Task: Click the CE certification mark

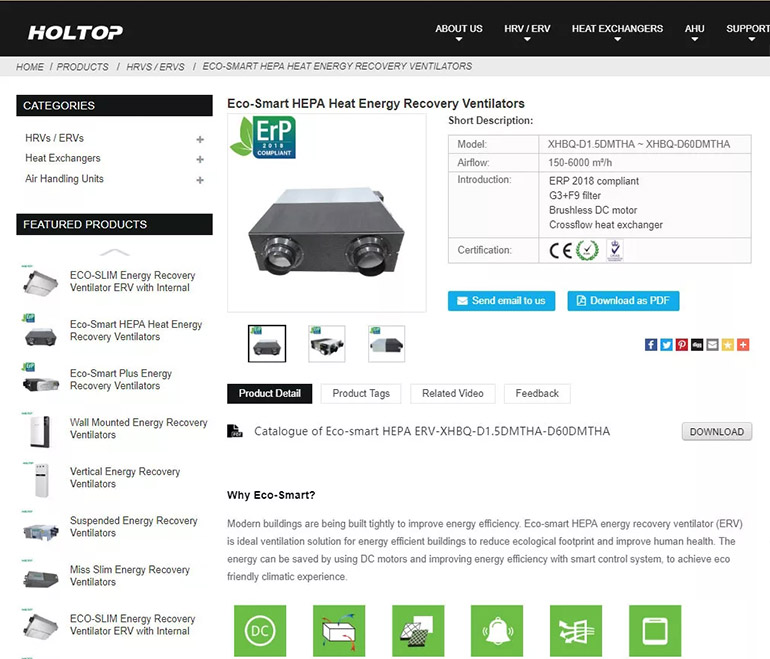Action: 560,250
